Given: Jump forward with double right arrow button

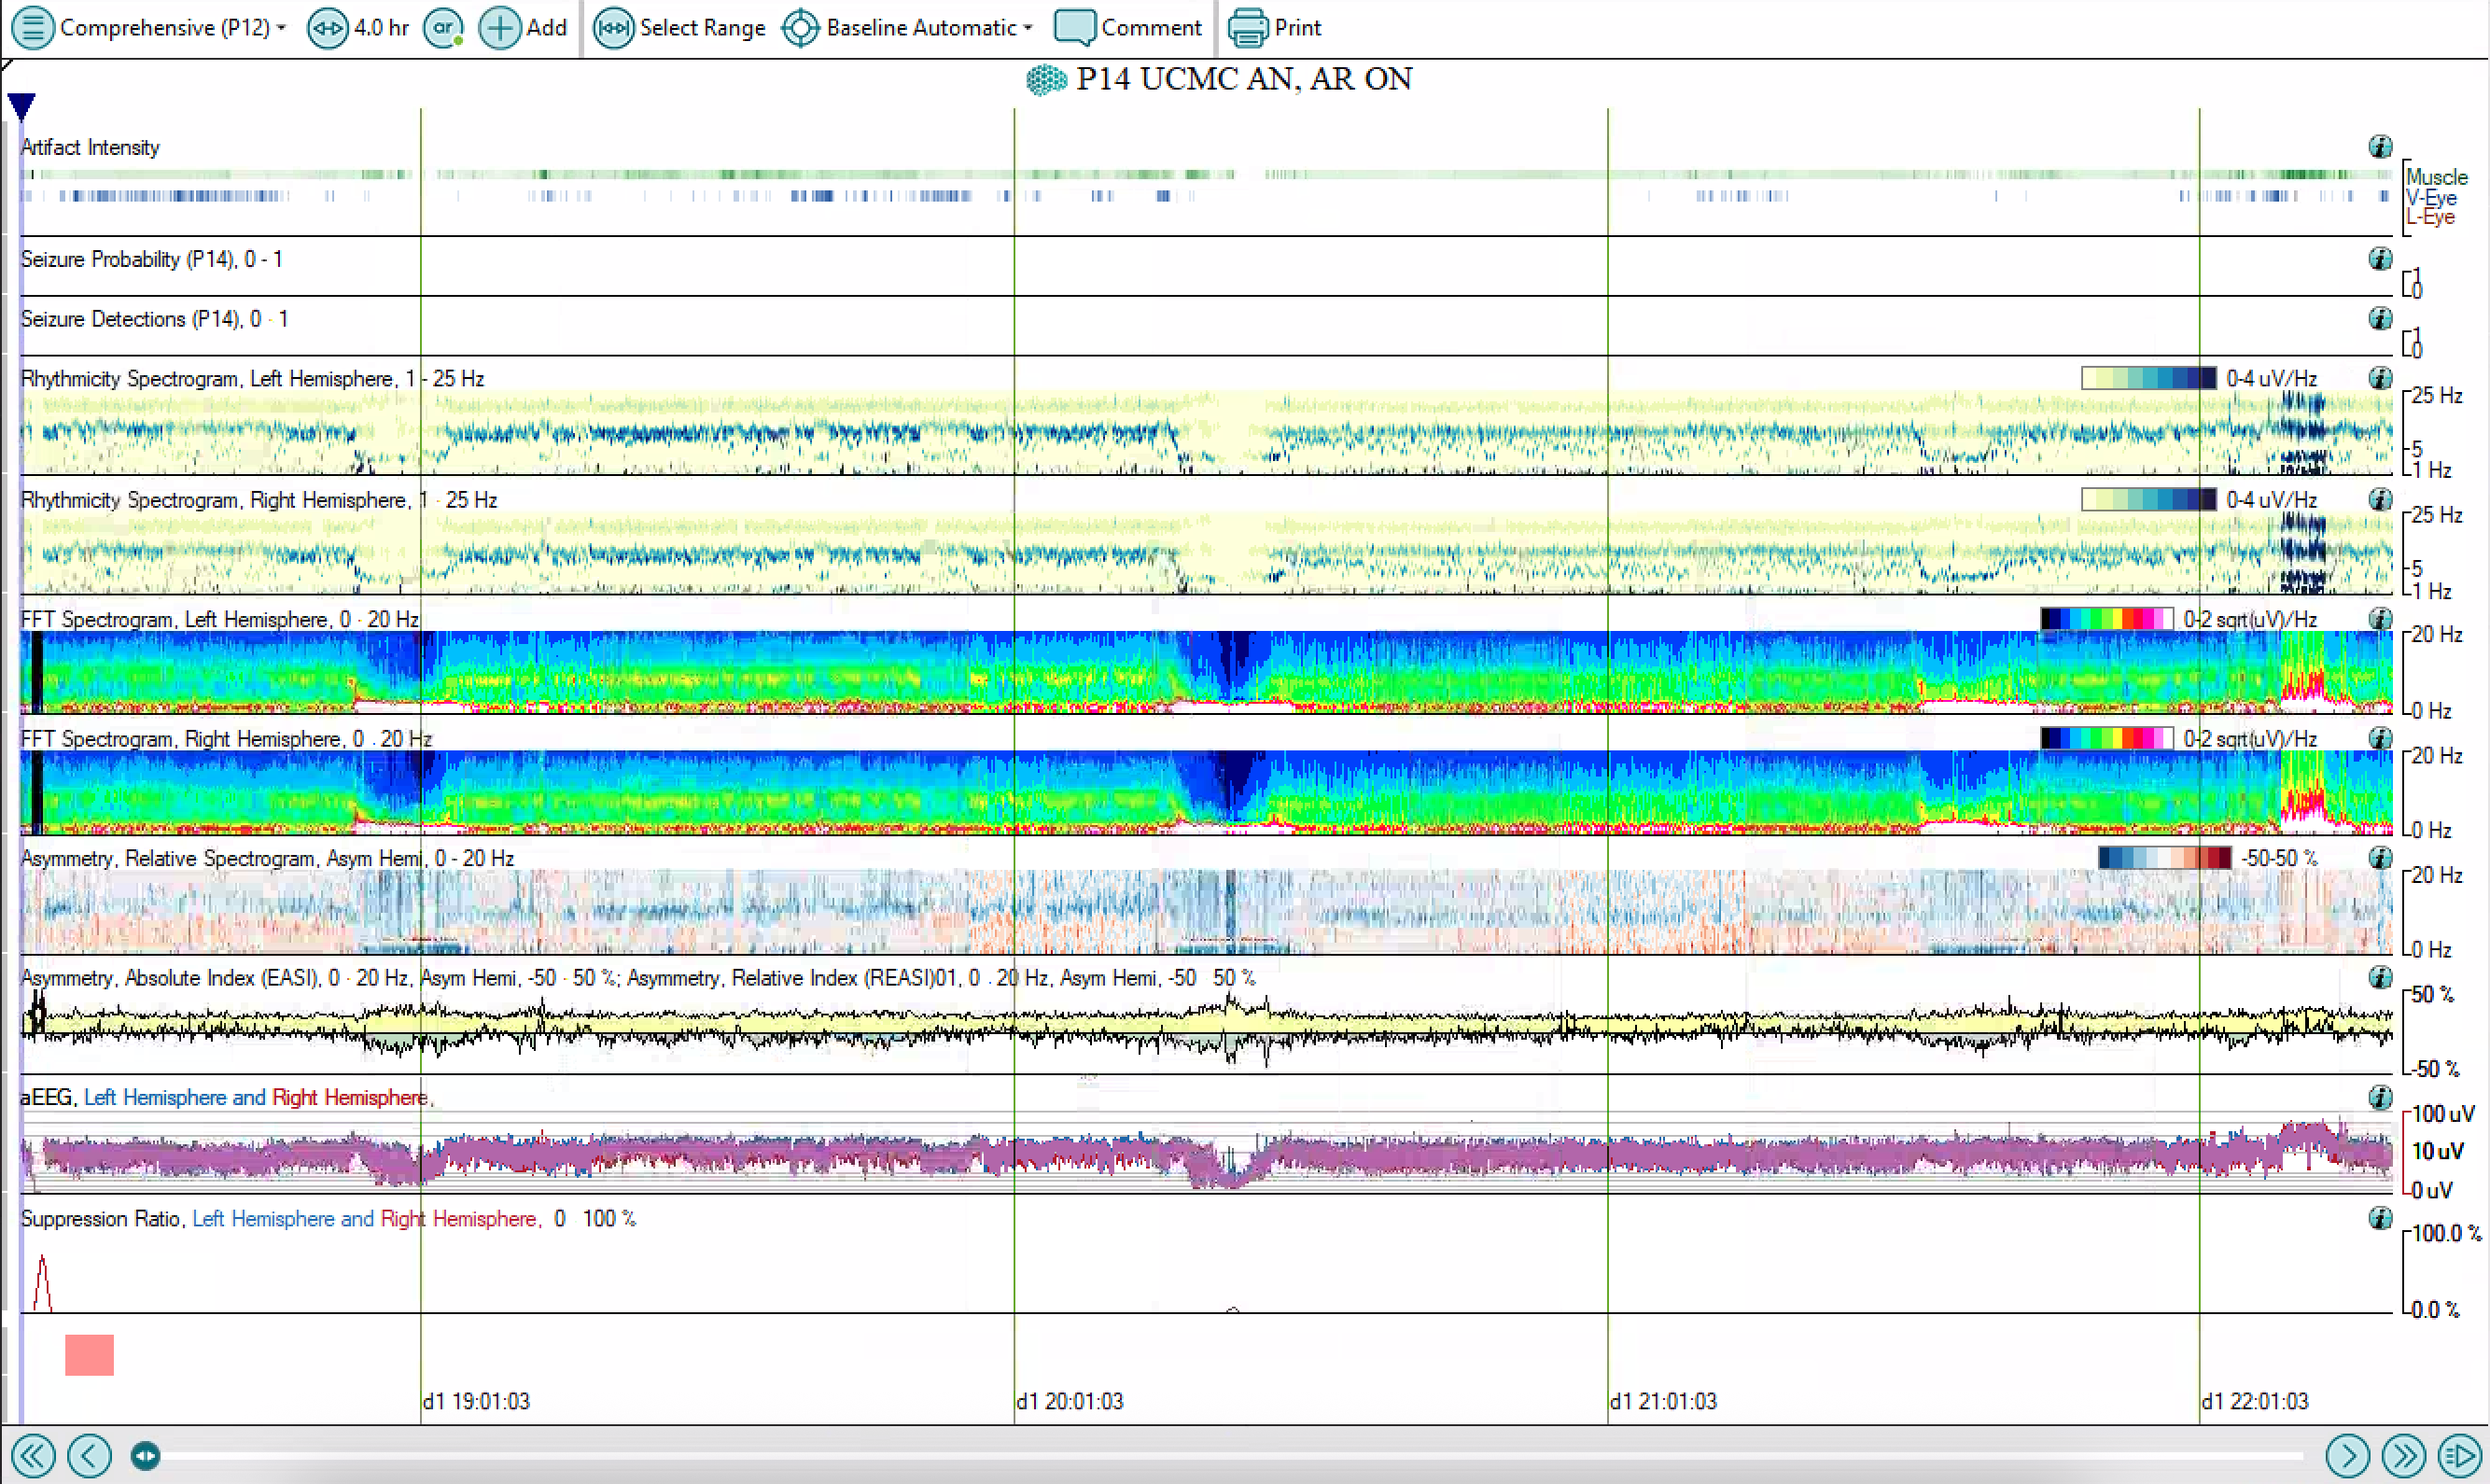Looking at the screenshot, I should (x=2403, y=1455).
